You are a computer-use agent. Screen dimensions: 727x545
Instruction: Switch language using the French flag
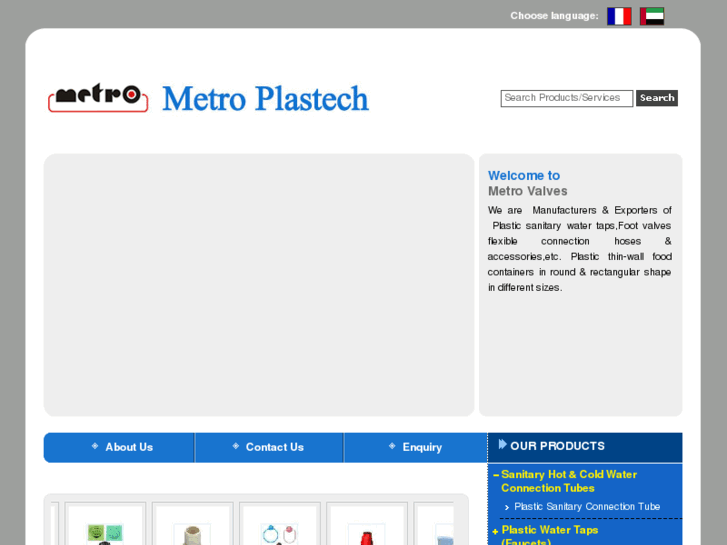(x=619, y=16)
